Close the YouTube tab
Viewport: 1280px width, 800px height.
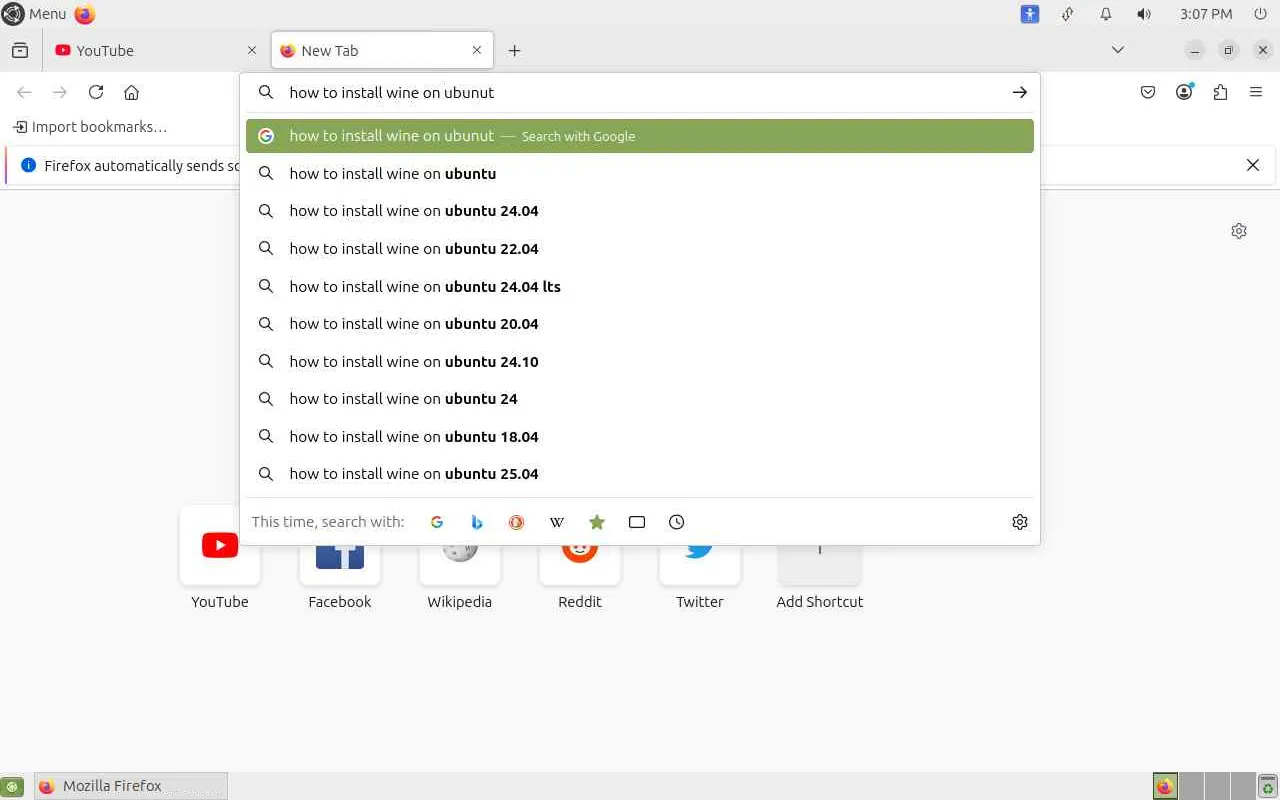point(251,50)
